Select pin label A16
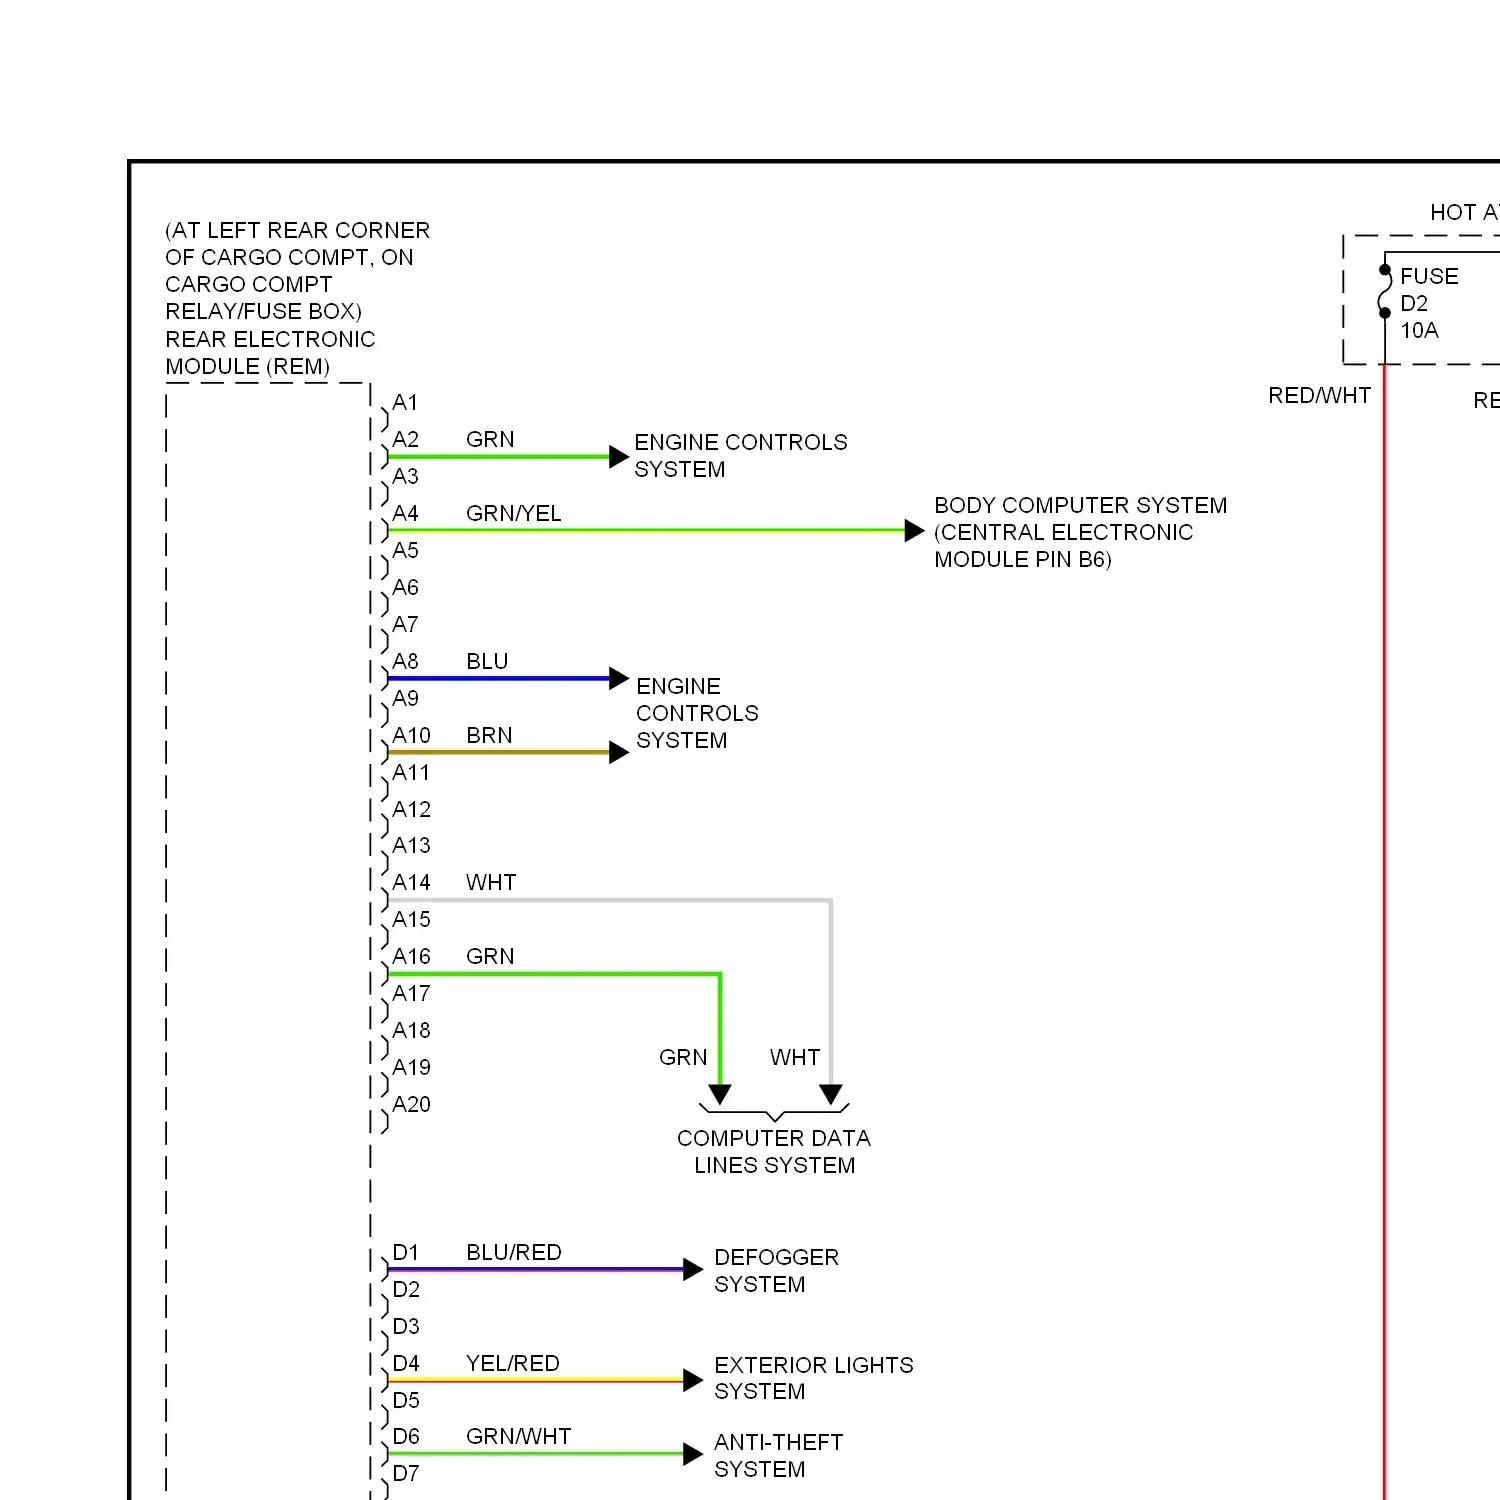The width and height of the screenshot is (1500, 1500). [411, 957]
